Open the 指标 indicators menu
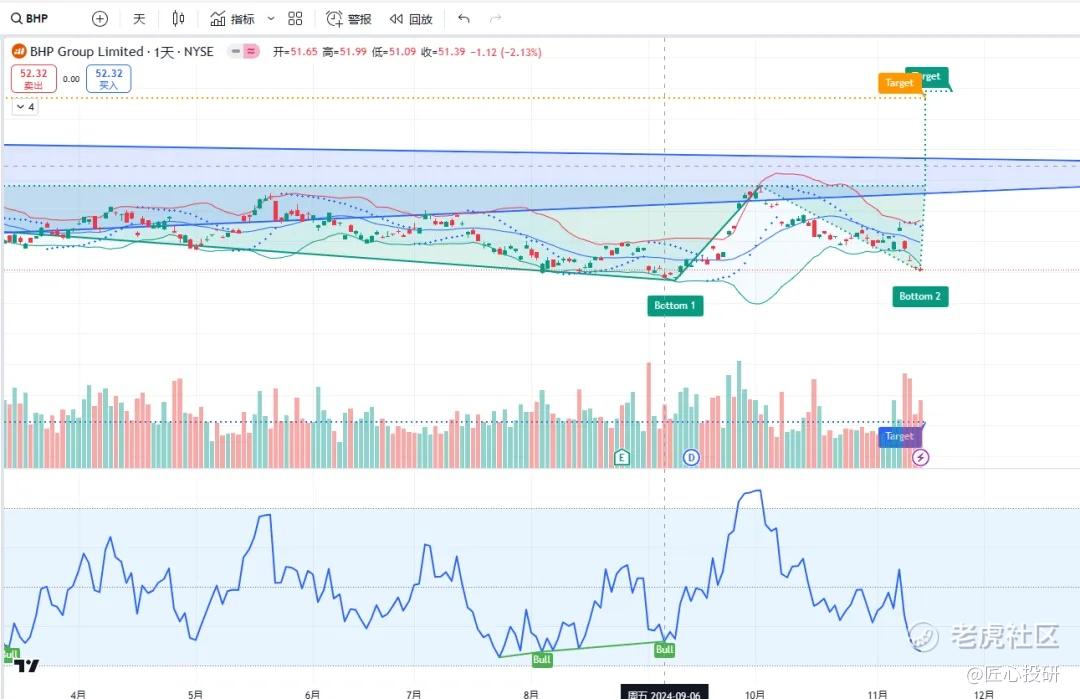The image size is (1080, 699). tap(233, 19)
